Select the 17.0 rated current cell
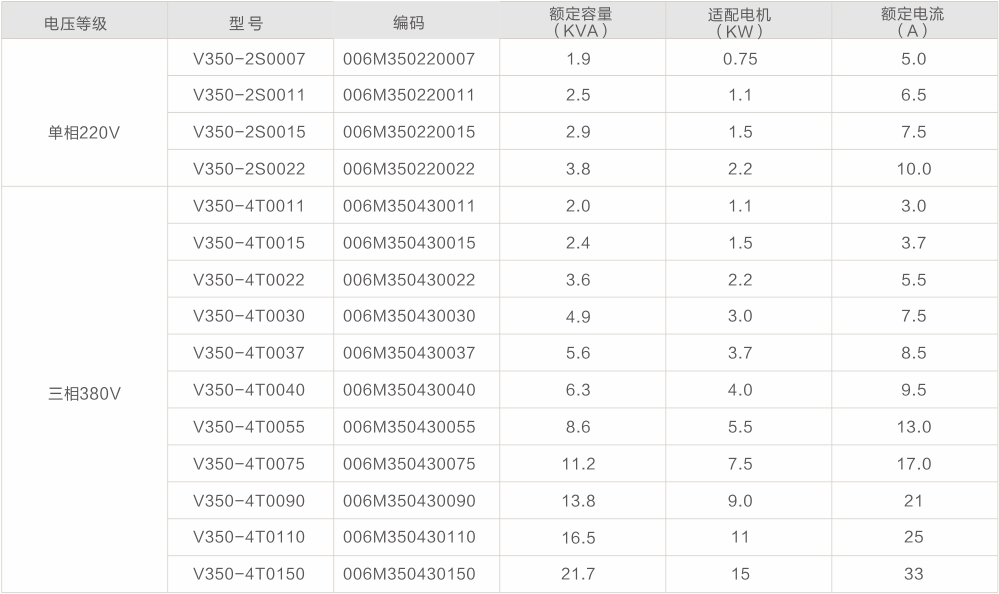 tap(913, 464)
